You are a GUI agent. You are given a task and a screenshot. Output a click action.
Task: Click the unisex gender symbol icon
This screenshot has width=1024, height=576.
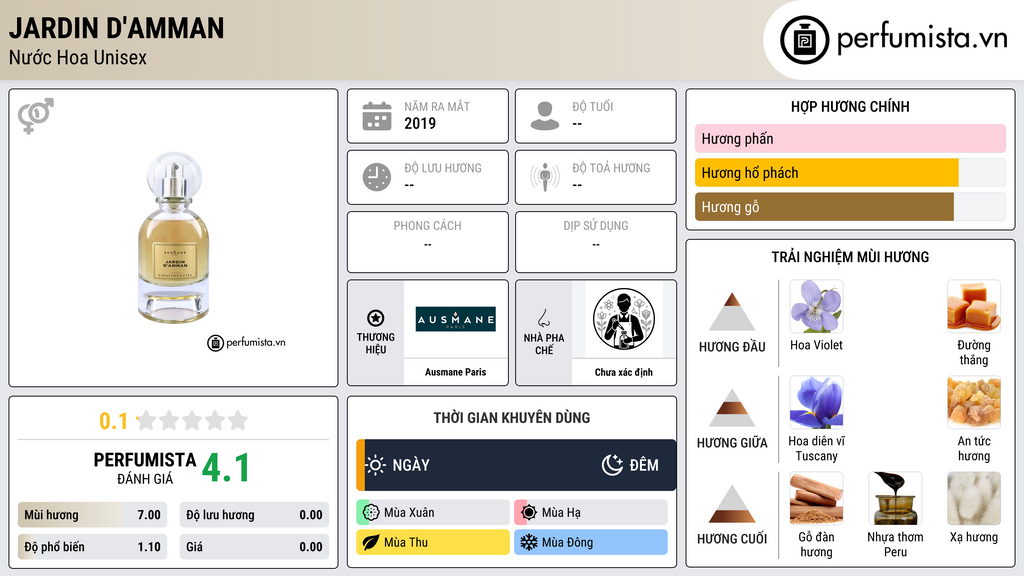coord(36,115)
